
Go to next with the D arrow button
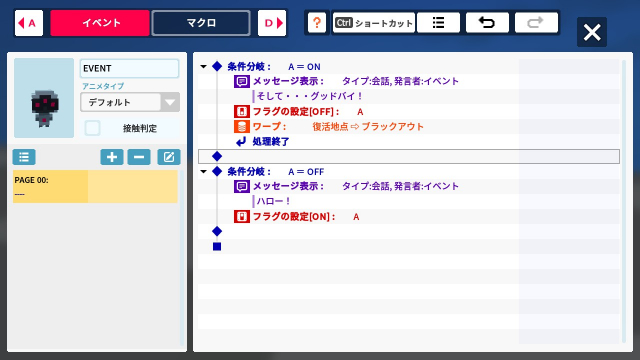pos(272,23)
